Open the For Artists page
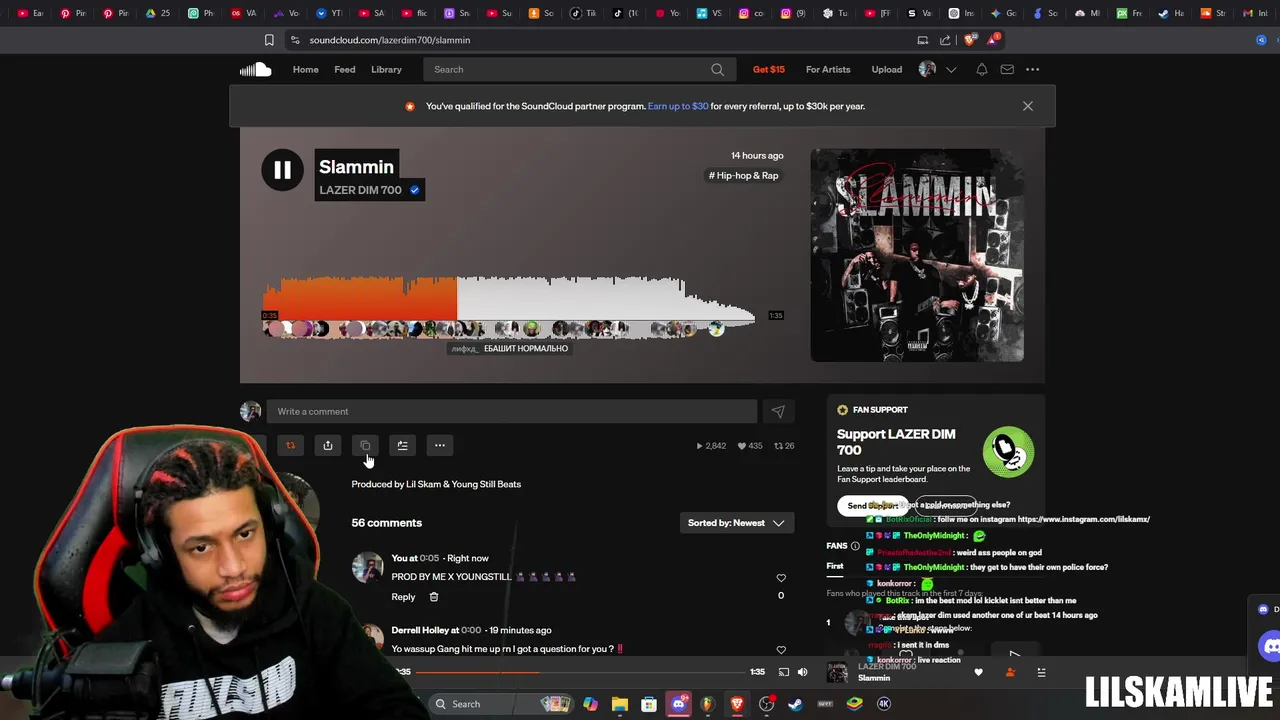1280x720 pixels. tap(828, 69)
